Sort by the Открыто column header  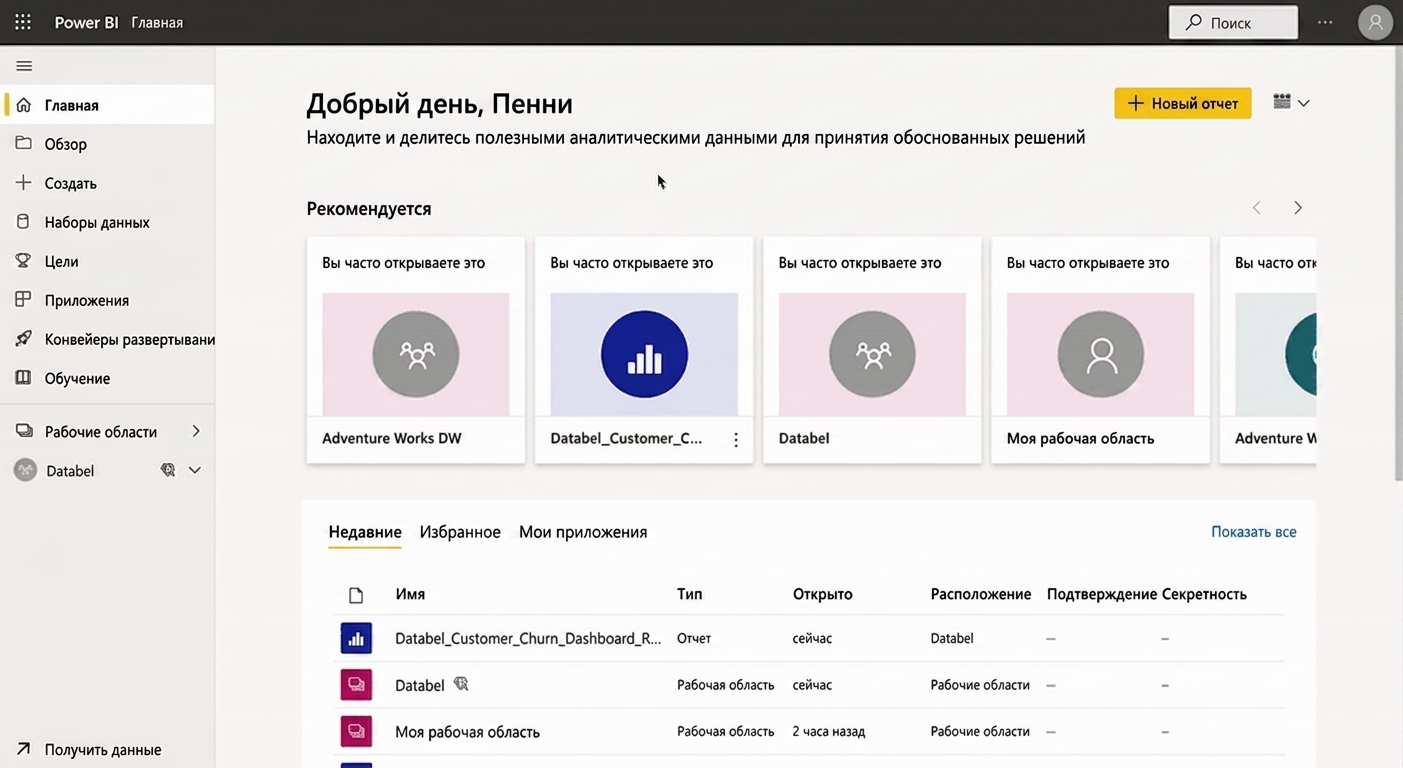(822, 594)
